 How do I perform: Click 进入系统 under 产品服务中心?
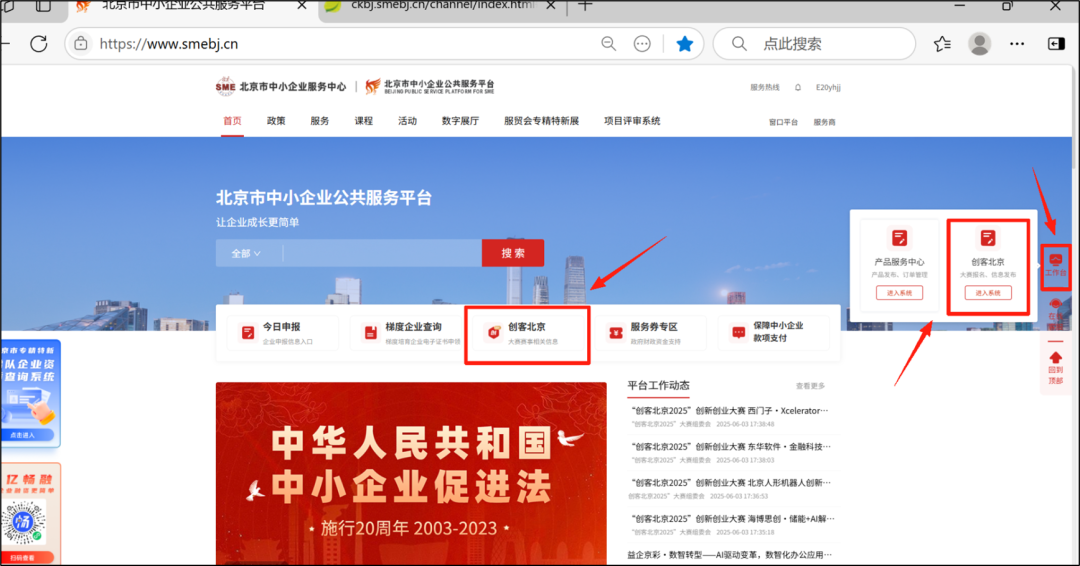coord(899,293)
